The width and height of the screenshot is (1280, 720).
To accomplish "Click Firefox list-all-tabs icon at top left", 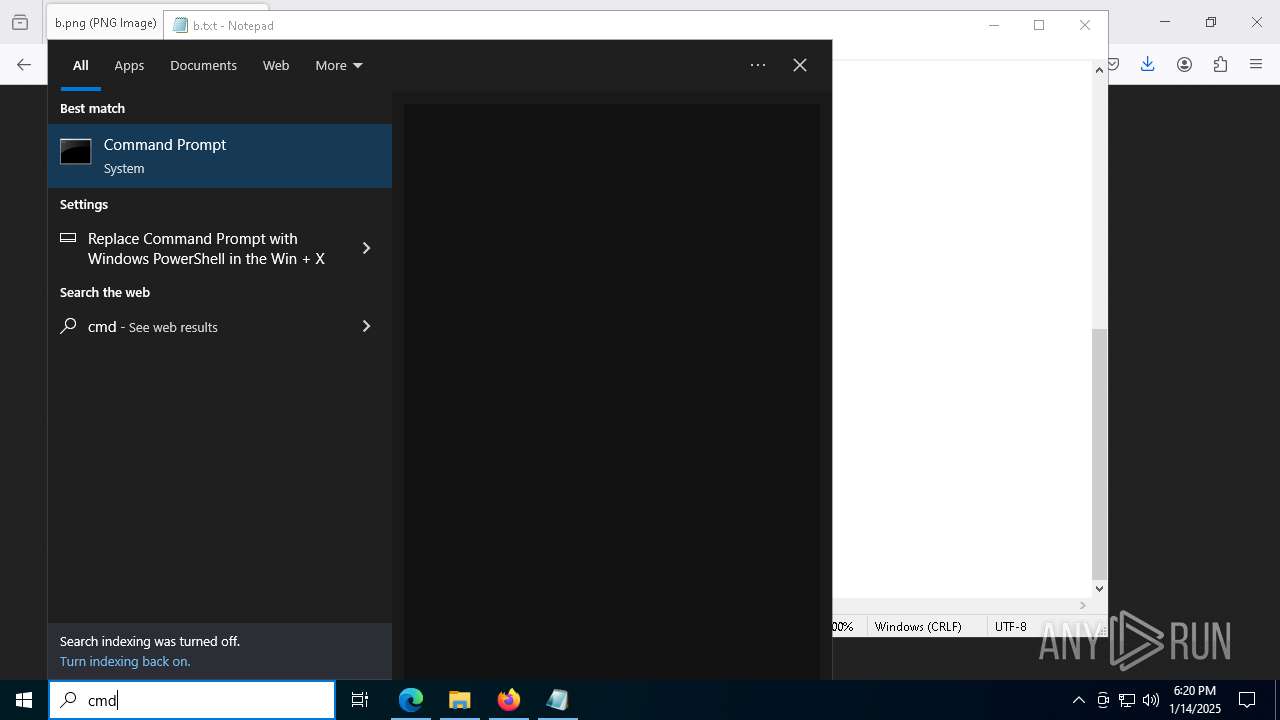I will click(20, 22).
